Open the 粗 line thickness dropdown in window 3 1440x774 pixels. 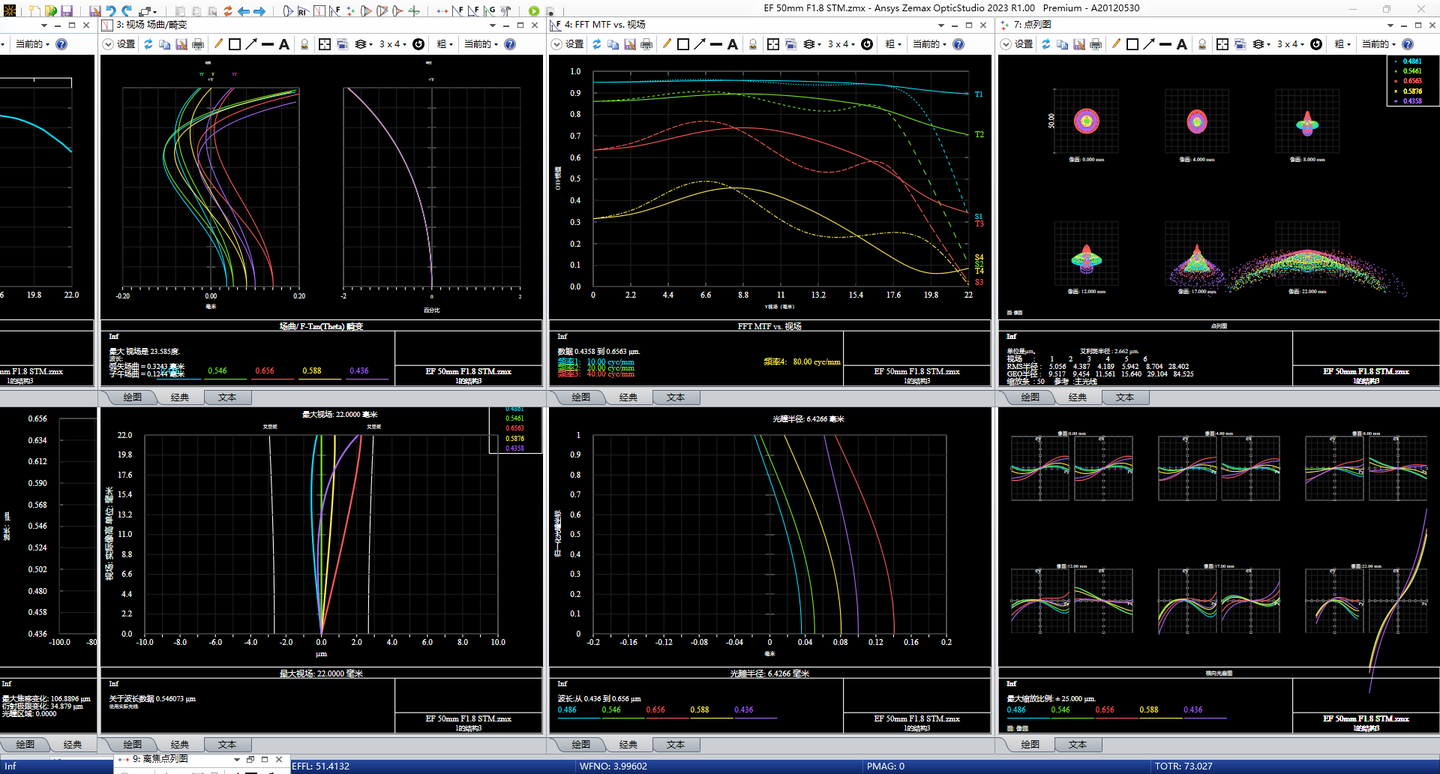tap(442, 44)
